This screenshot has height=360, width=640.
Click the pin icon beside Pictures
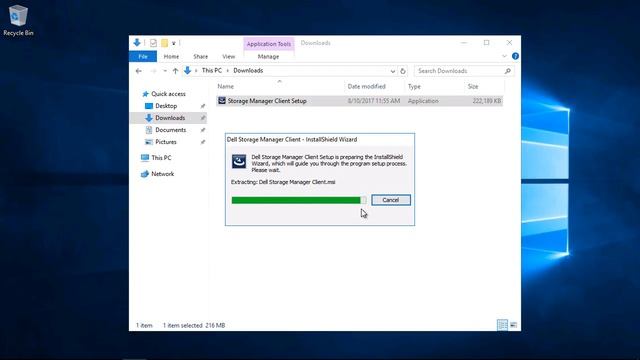pyautogui.click(x=202, y=142)
